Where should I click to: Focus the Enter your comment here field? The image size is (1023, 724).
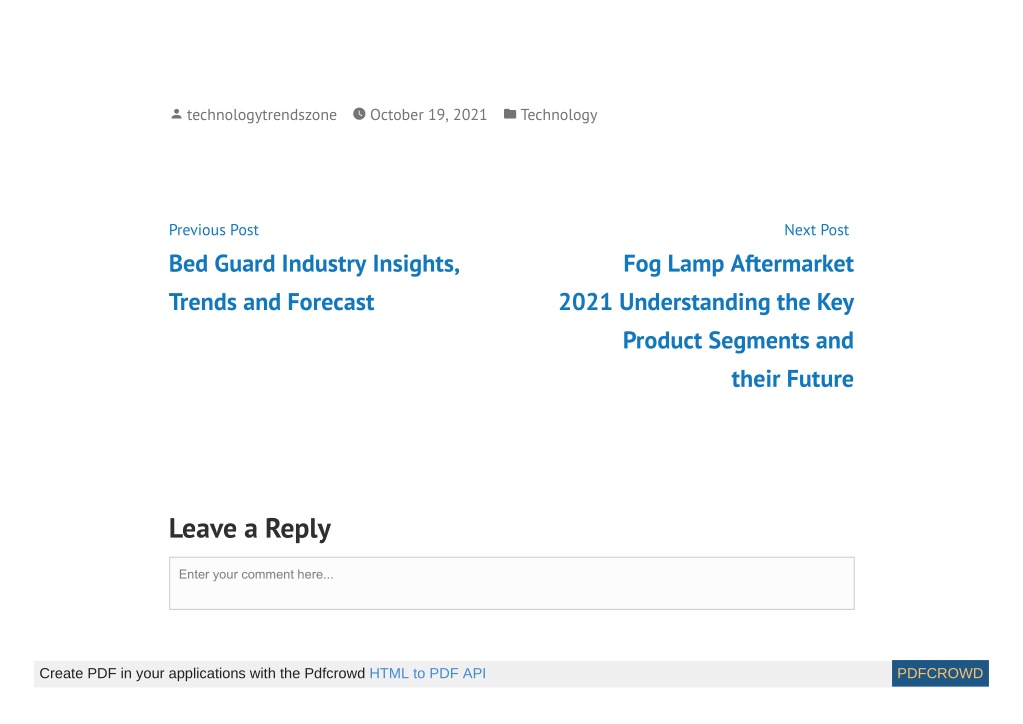(512, 583)
